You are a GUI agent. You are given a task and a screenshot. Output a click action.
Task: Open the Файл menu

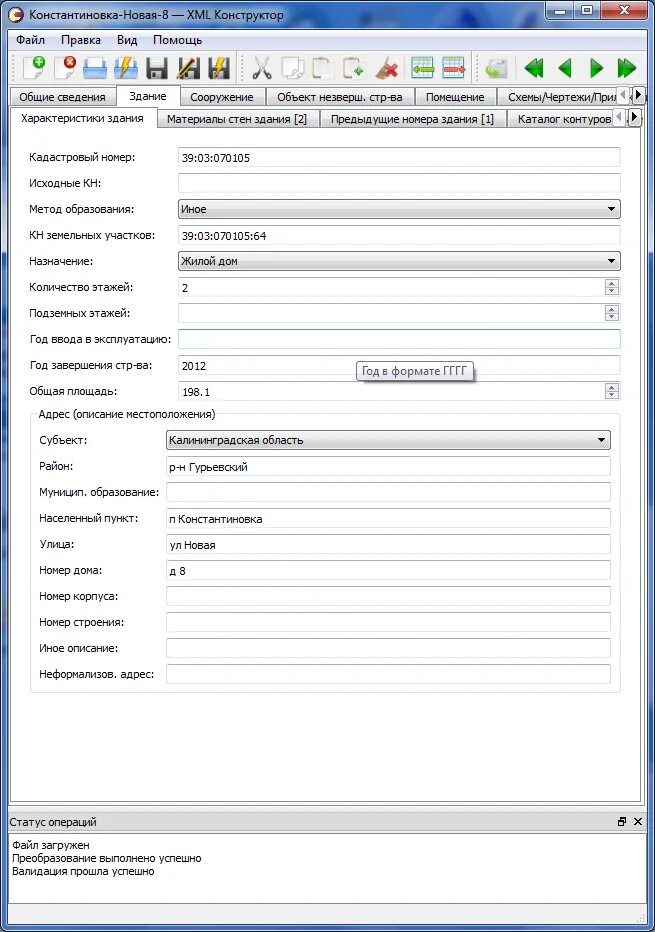pos(30,40)
